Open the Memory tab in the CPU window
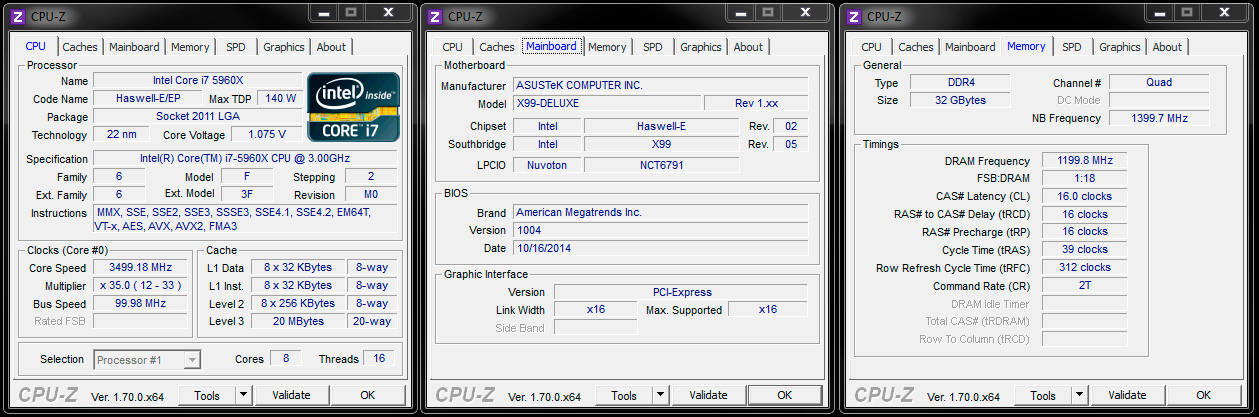 pos(190,47)
